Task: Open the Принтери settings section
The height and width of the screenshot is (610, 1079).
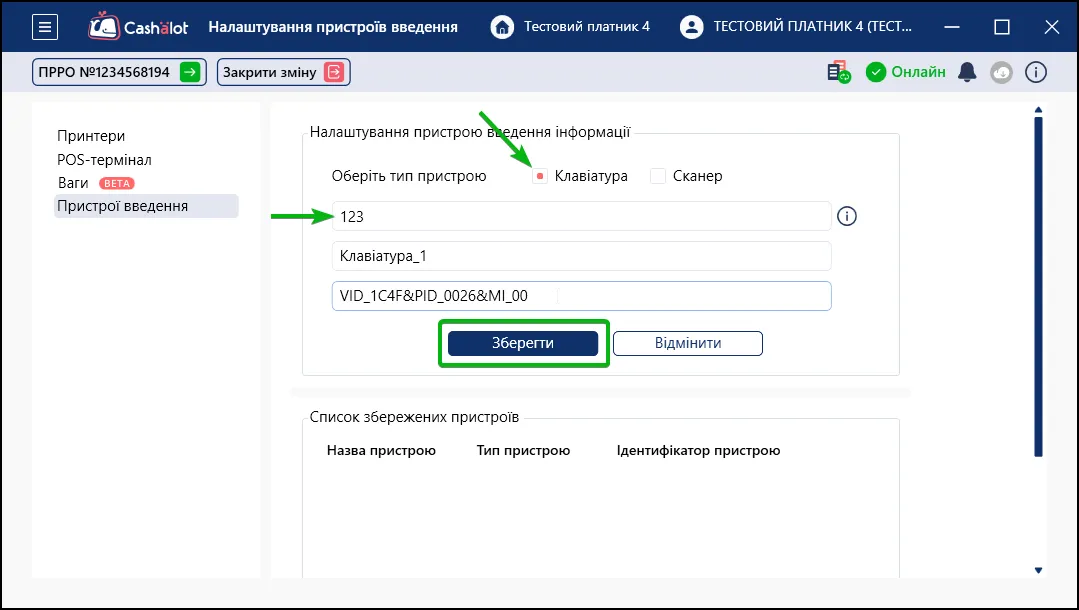Action: coord(91,136)
